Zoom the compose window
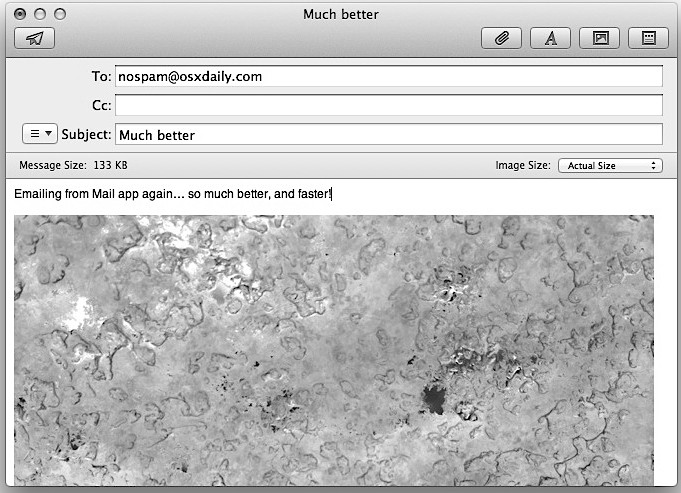Screen dimensions: 681x493 60,14
